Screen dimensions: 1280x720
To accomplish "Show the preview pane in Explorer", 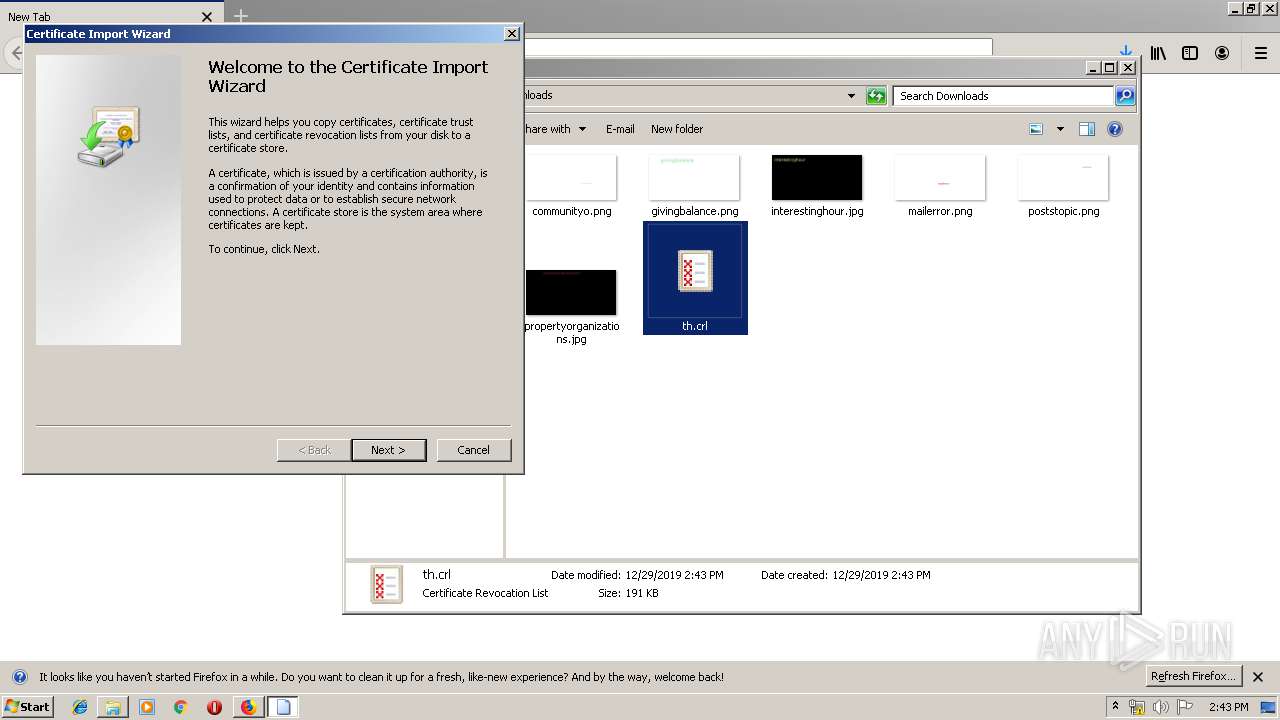I will (1087, 129).
